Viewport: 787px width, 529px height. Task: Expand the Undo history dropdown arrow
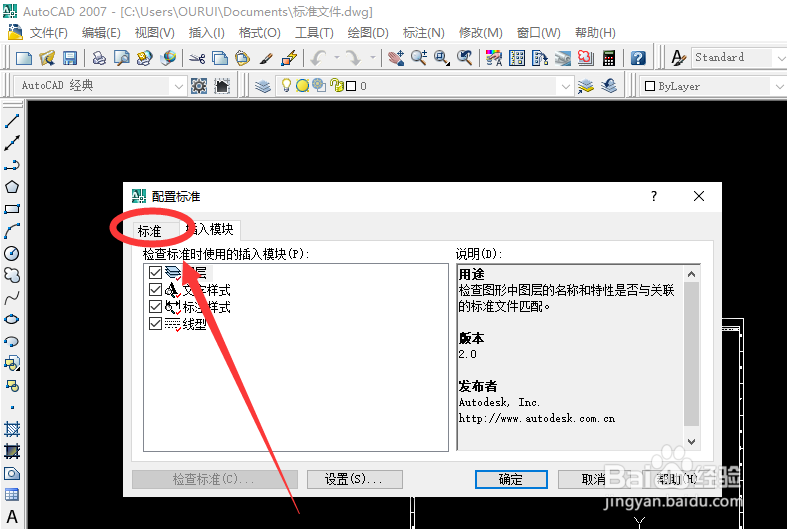(x=337, y=58)
